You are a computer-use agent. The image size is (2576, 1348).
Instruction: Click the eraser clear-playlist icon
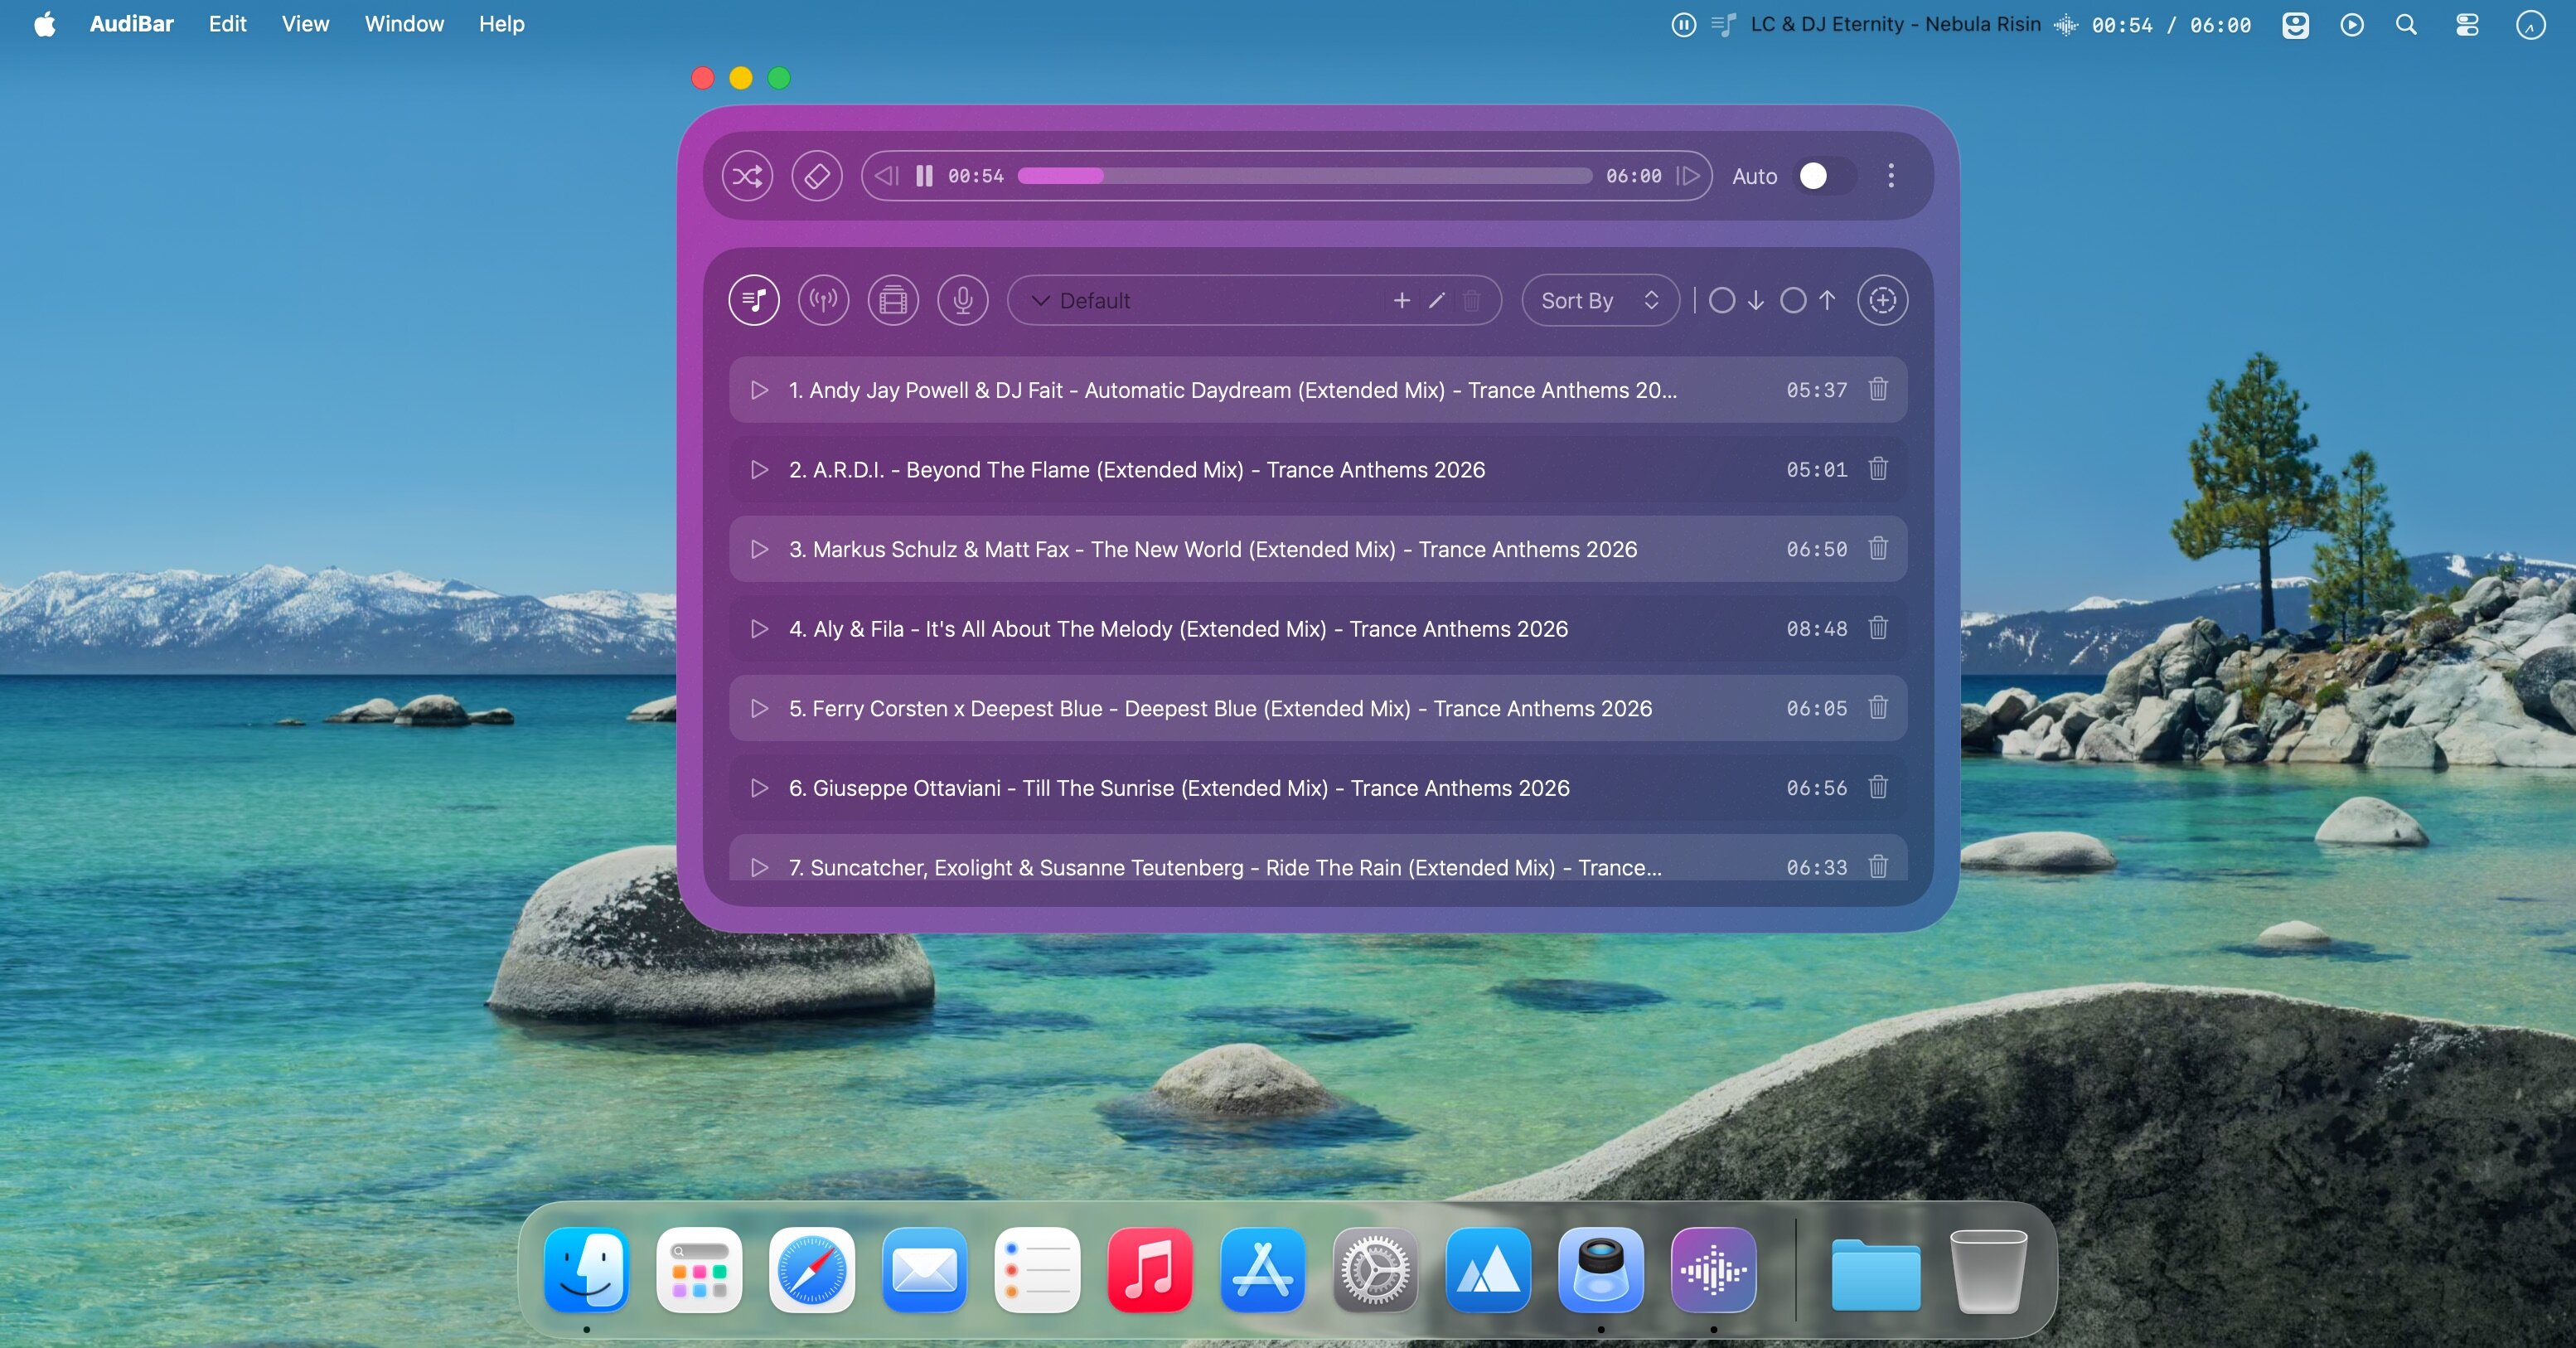pos(816,176)
